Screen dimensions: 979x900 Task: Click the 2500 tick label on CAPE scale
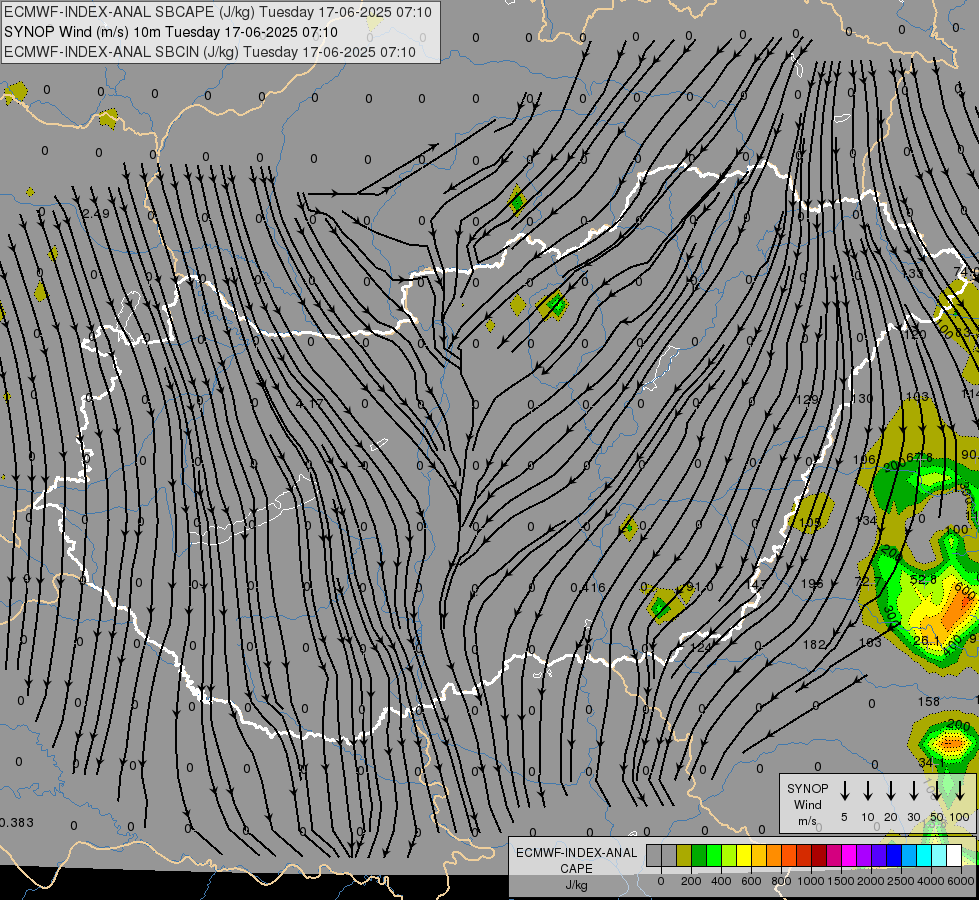click(x=901, y=881)
